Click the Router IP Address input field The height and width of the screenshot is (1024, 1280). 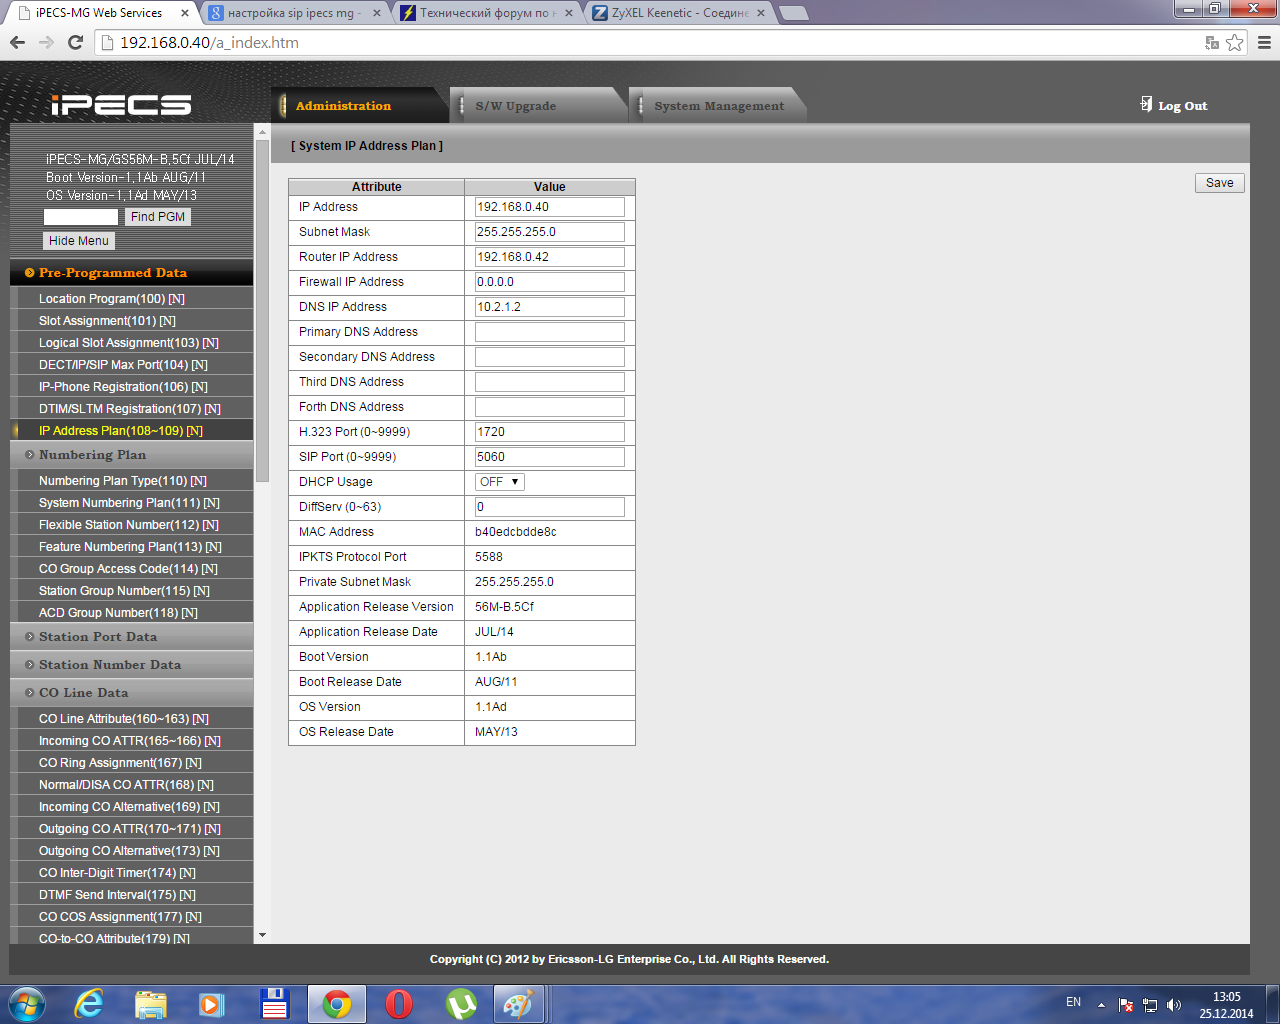pyautogui.click(x=549, y=257)
